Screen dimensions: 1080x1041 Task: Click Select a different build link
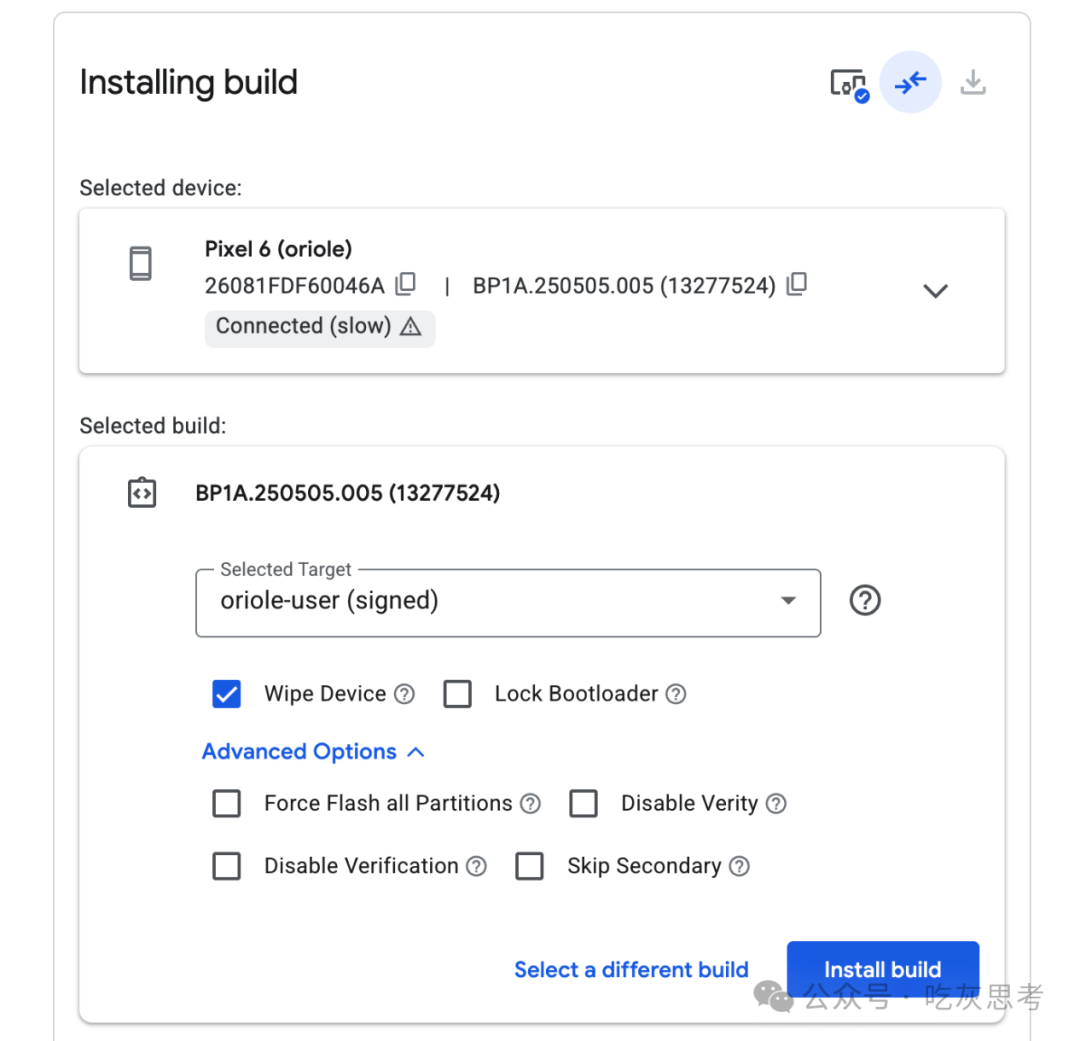(631, 969)
